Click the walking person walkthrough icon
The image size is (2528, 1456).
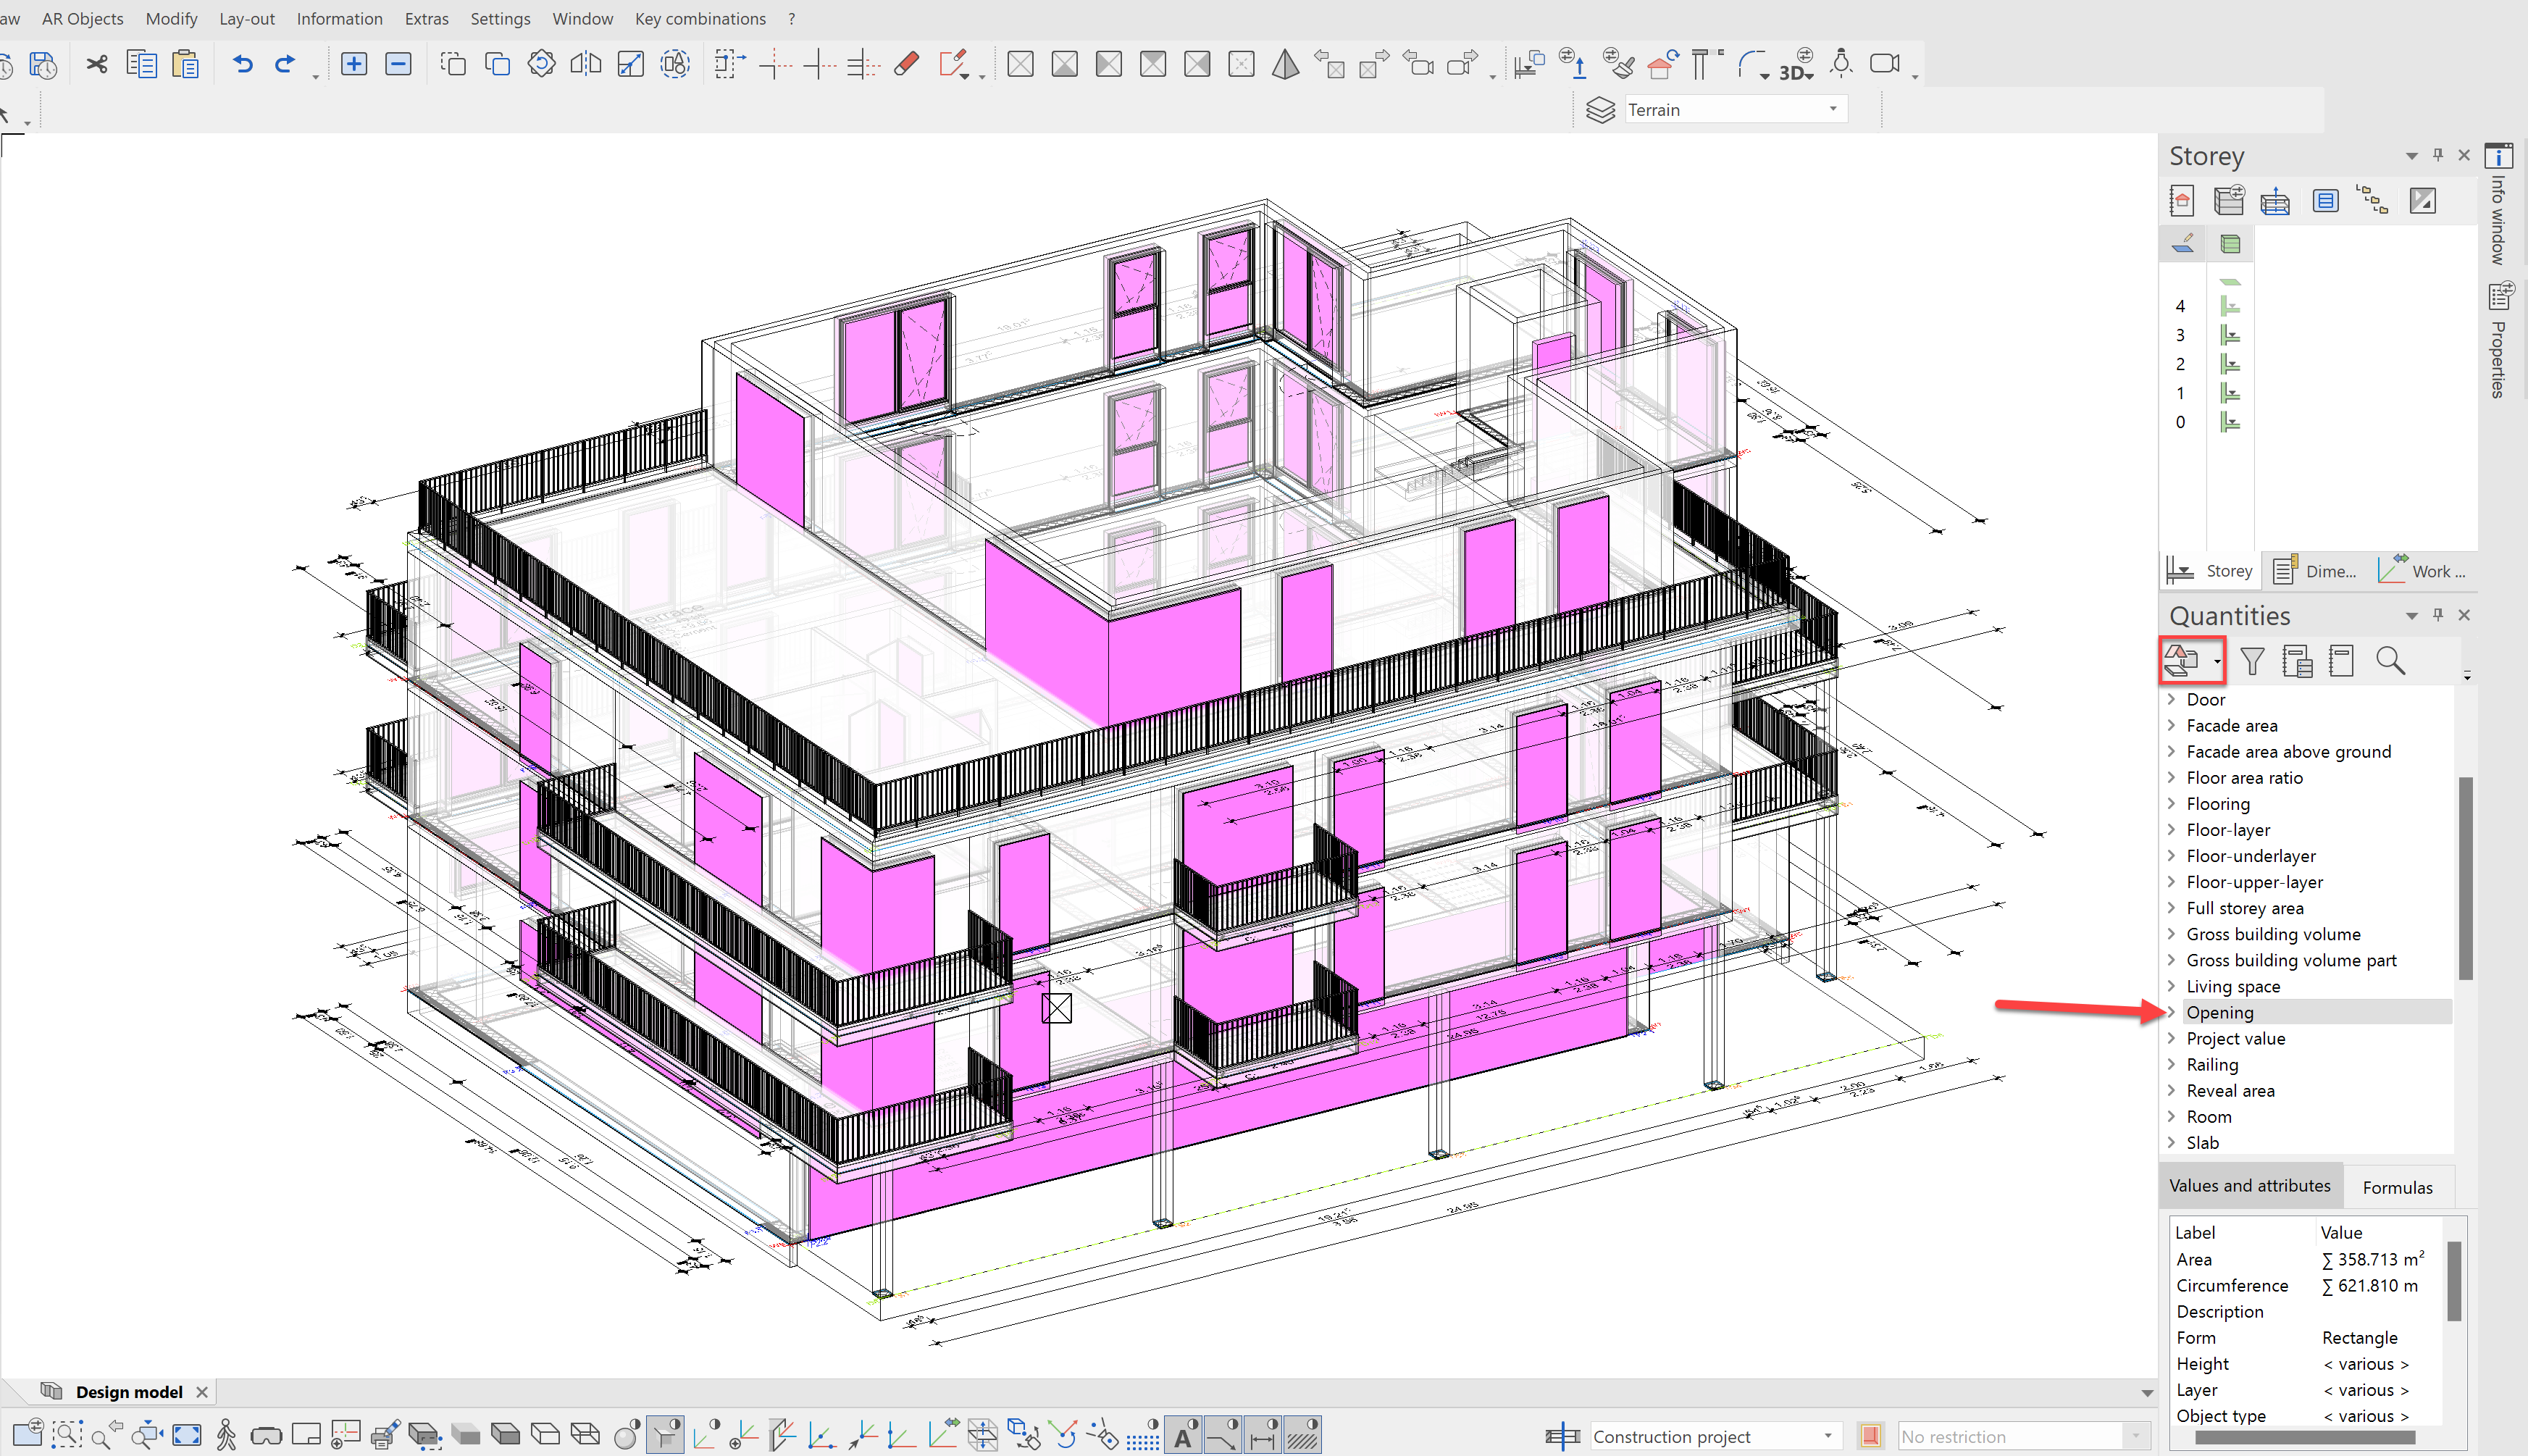tap(226, 1435)
